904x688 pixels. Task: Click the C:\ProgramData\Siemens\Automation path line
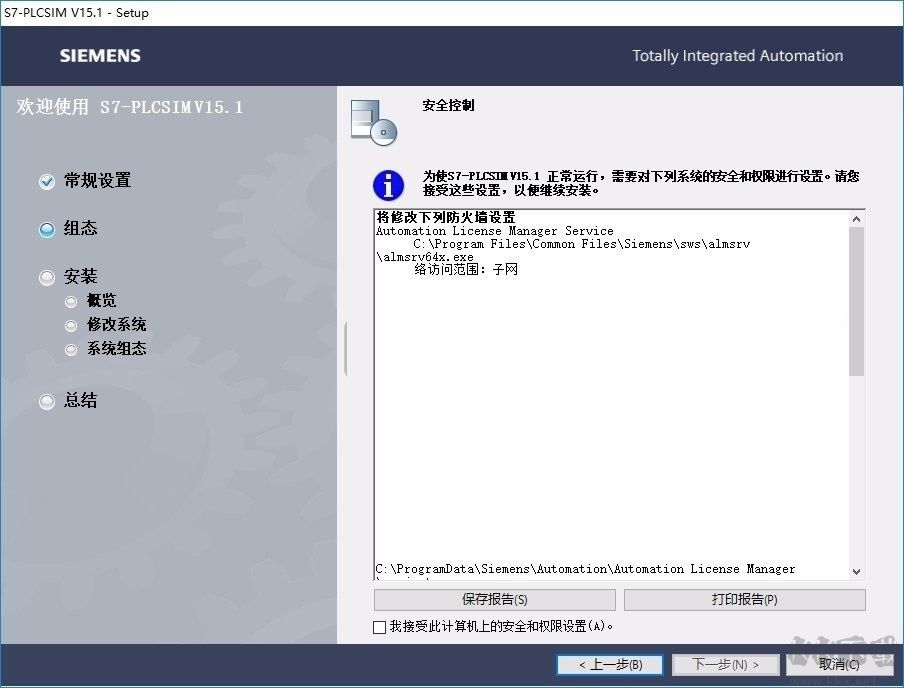(585, 569)
